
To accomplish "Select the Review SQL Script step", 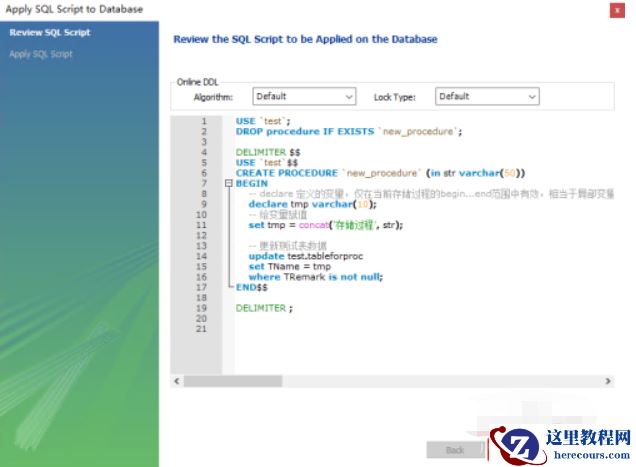I will [50, 32].
